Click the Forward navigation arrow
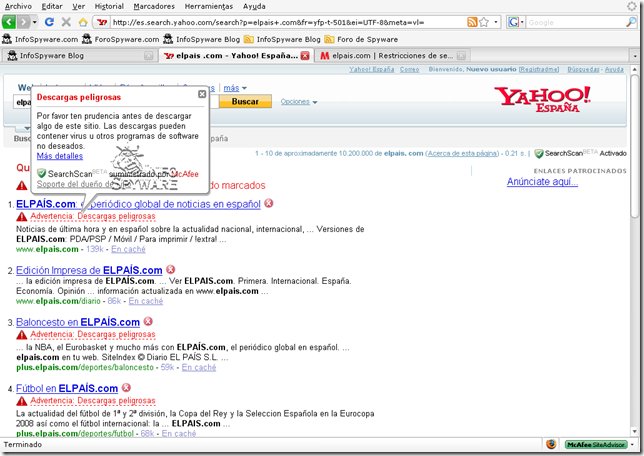 (24, 22)
